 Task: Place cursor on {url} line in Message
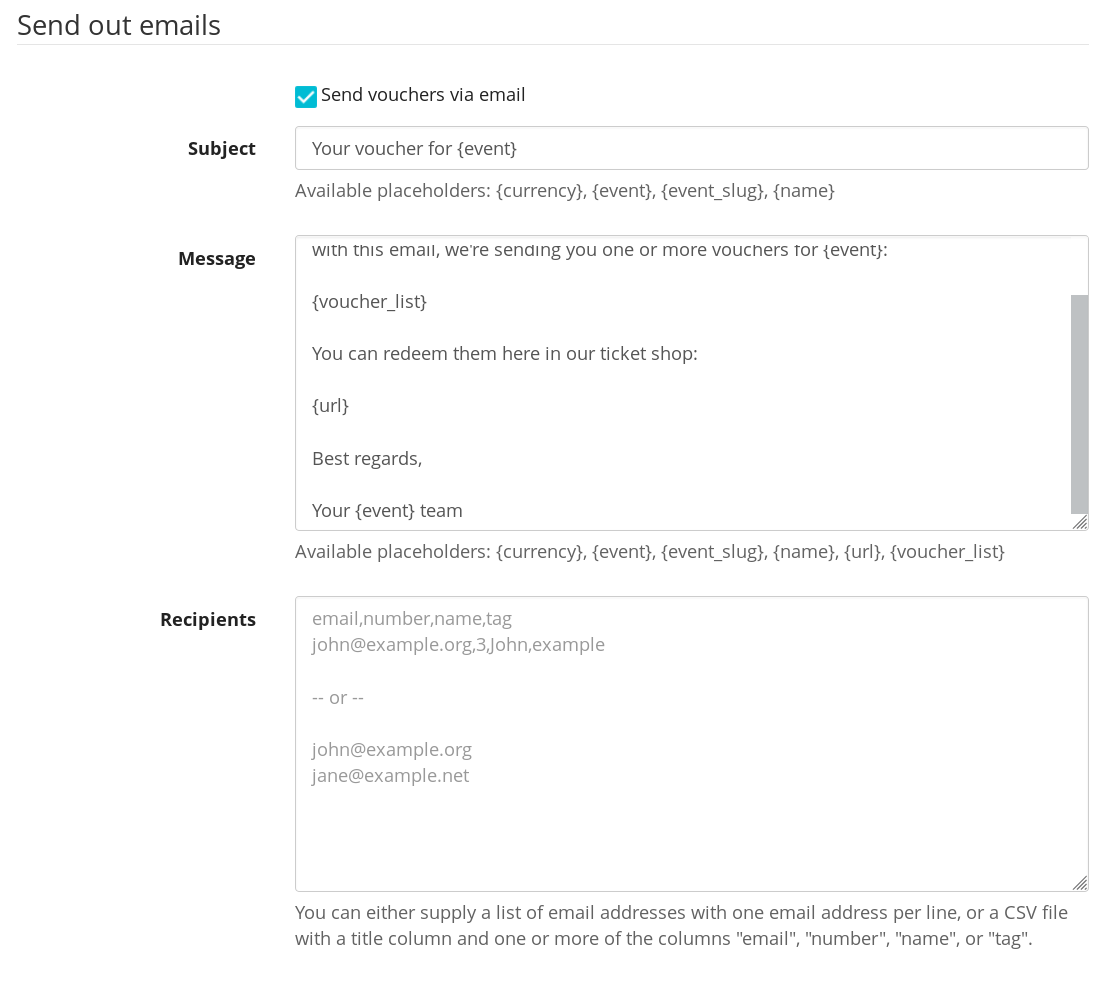[330, 406]
